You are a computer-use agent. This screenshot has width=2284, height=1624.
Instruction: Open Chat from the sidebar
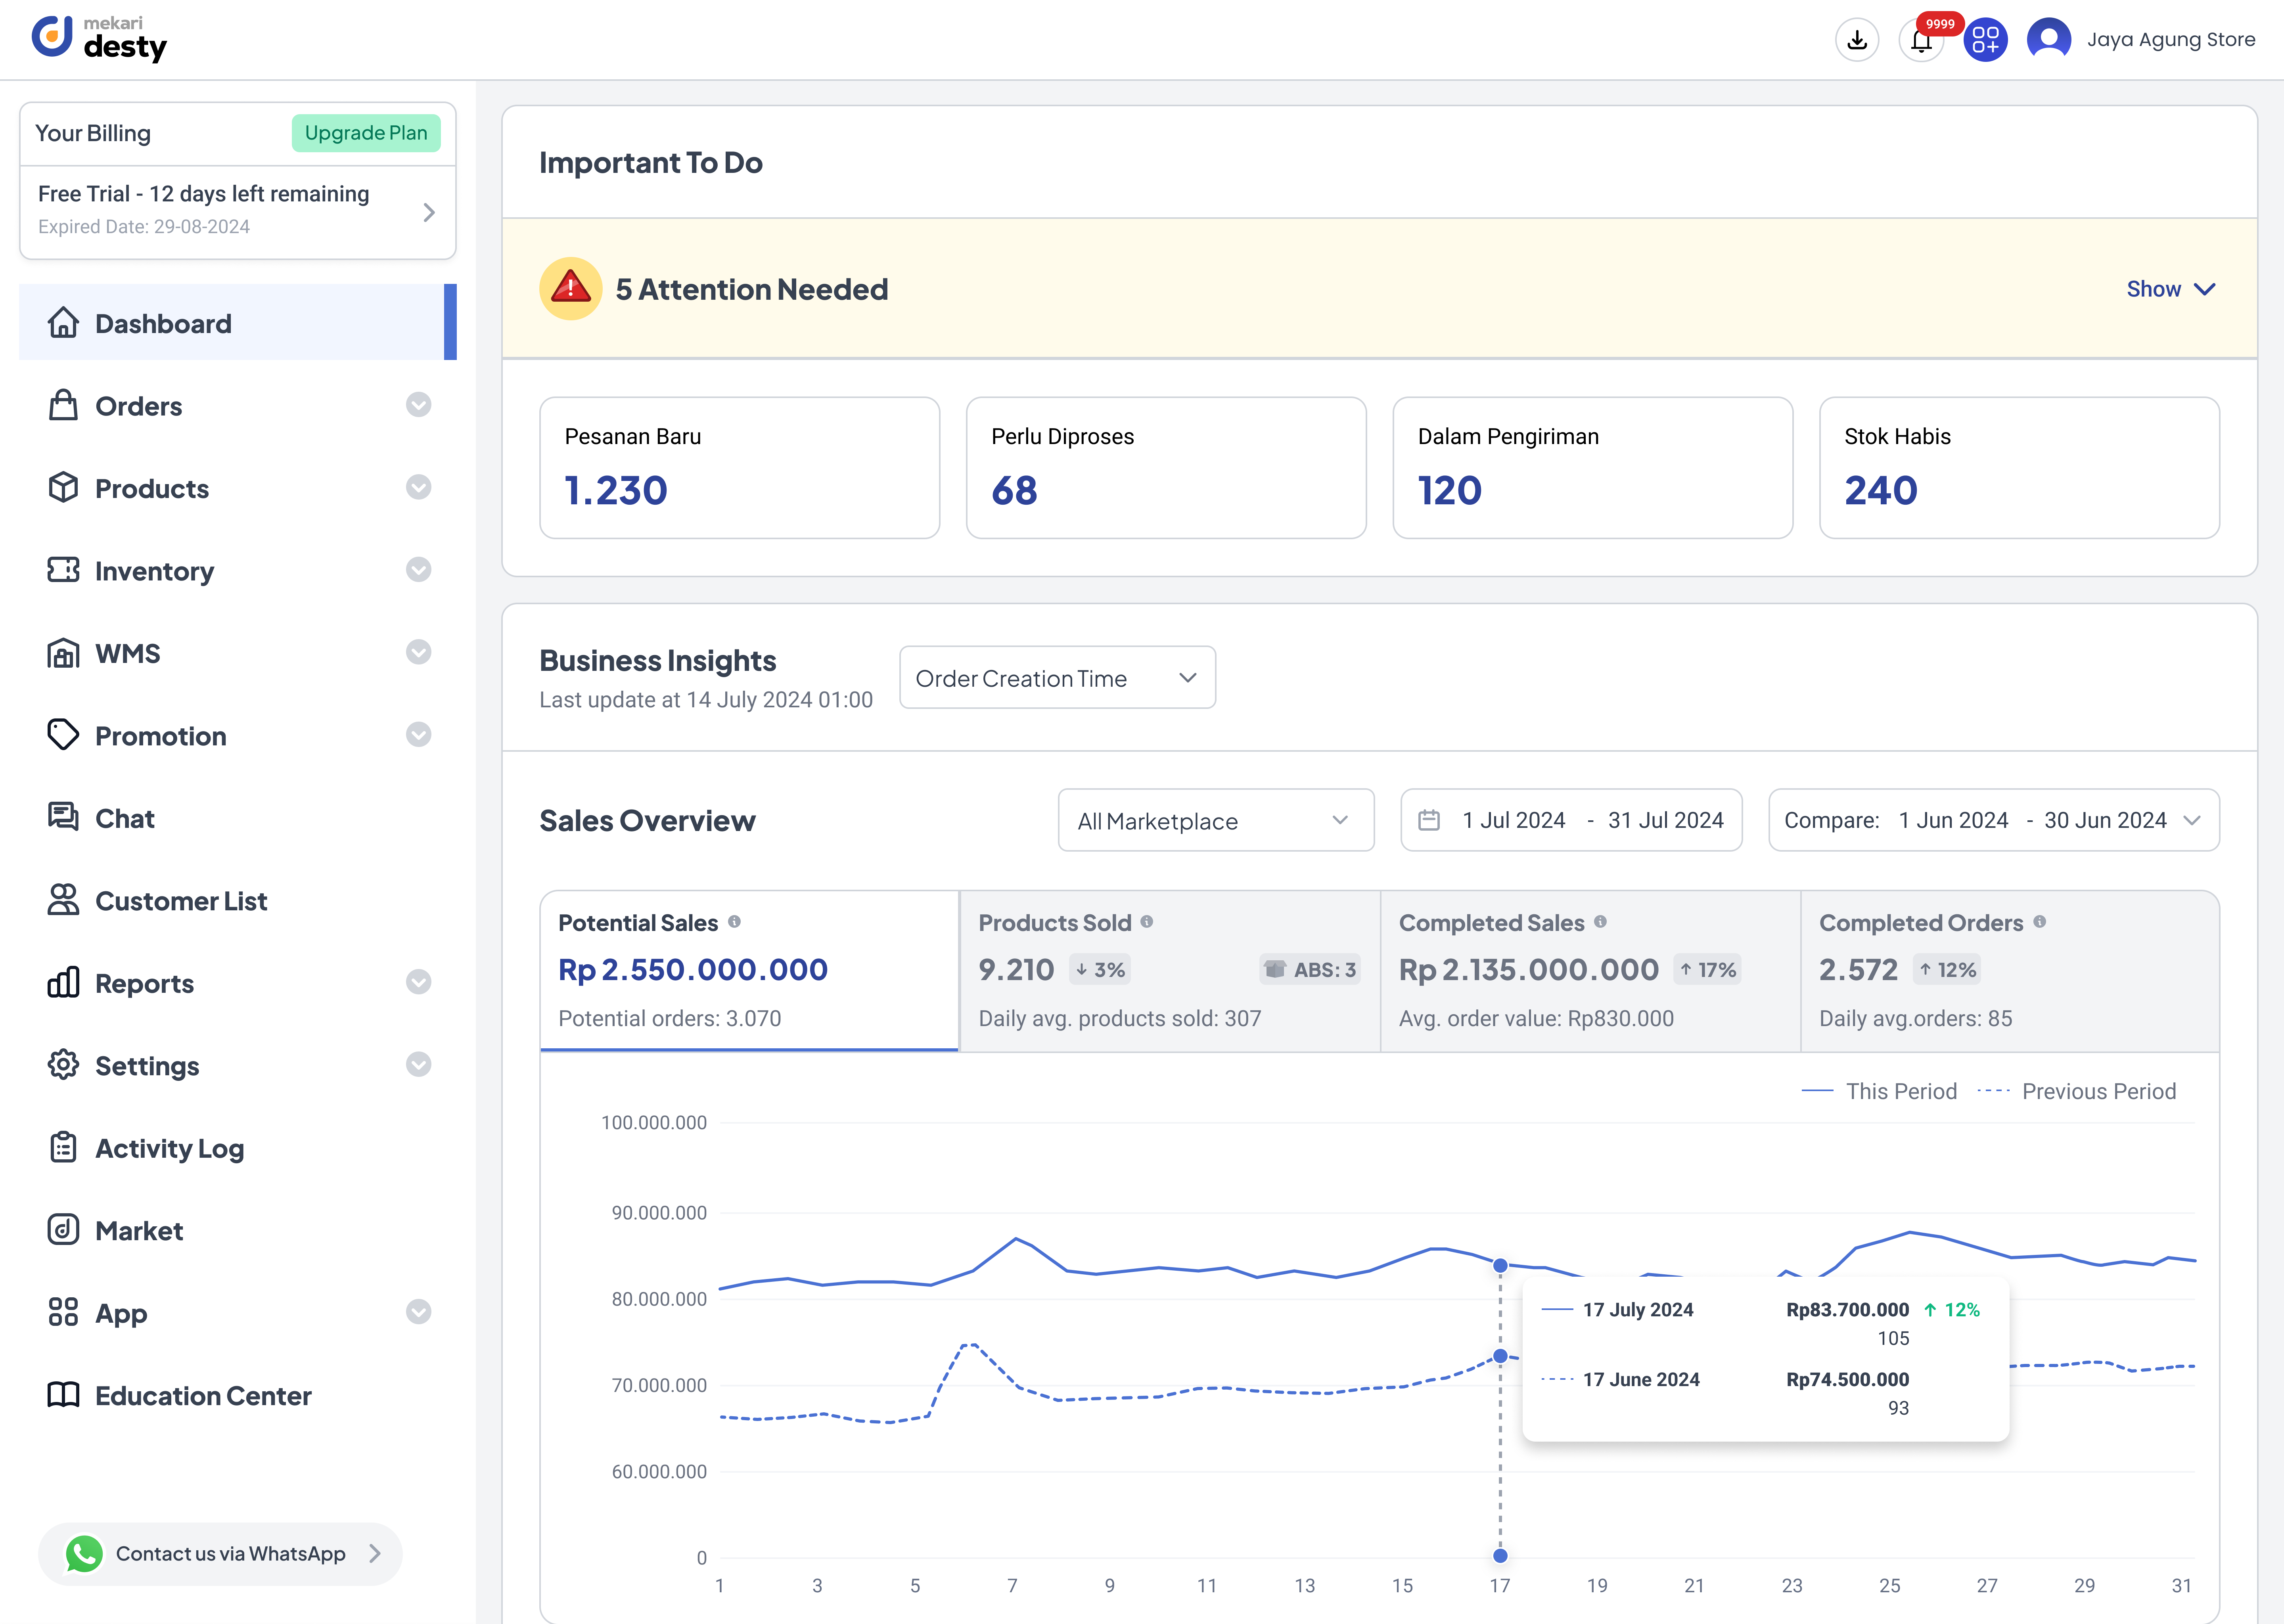[x=125, y=818]
